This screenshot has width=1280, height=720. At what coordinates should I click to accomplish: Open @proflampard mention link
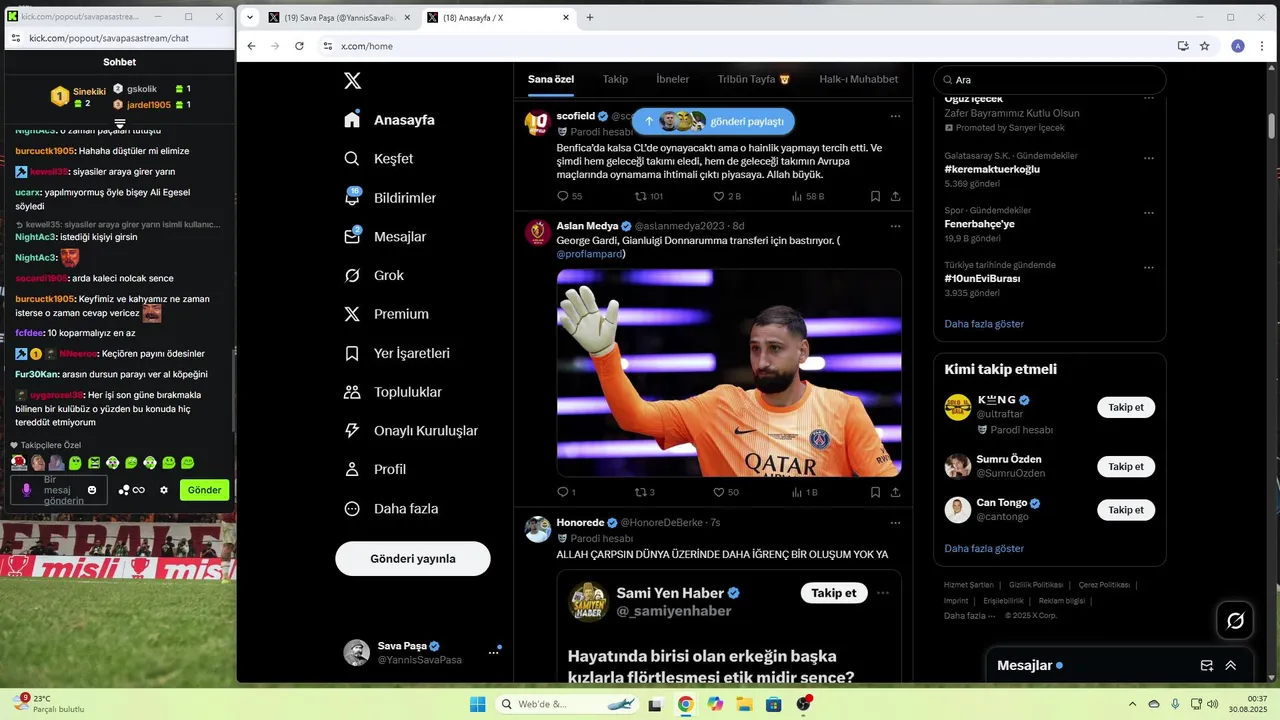pyautogui.click(x=590, y=254)
